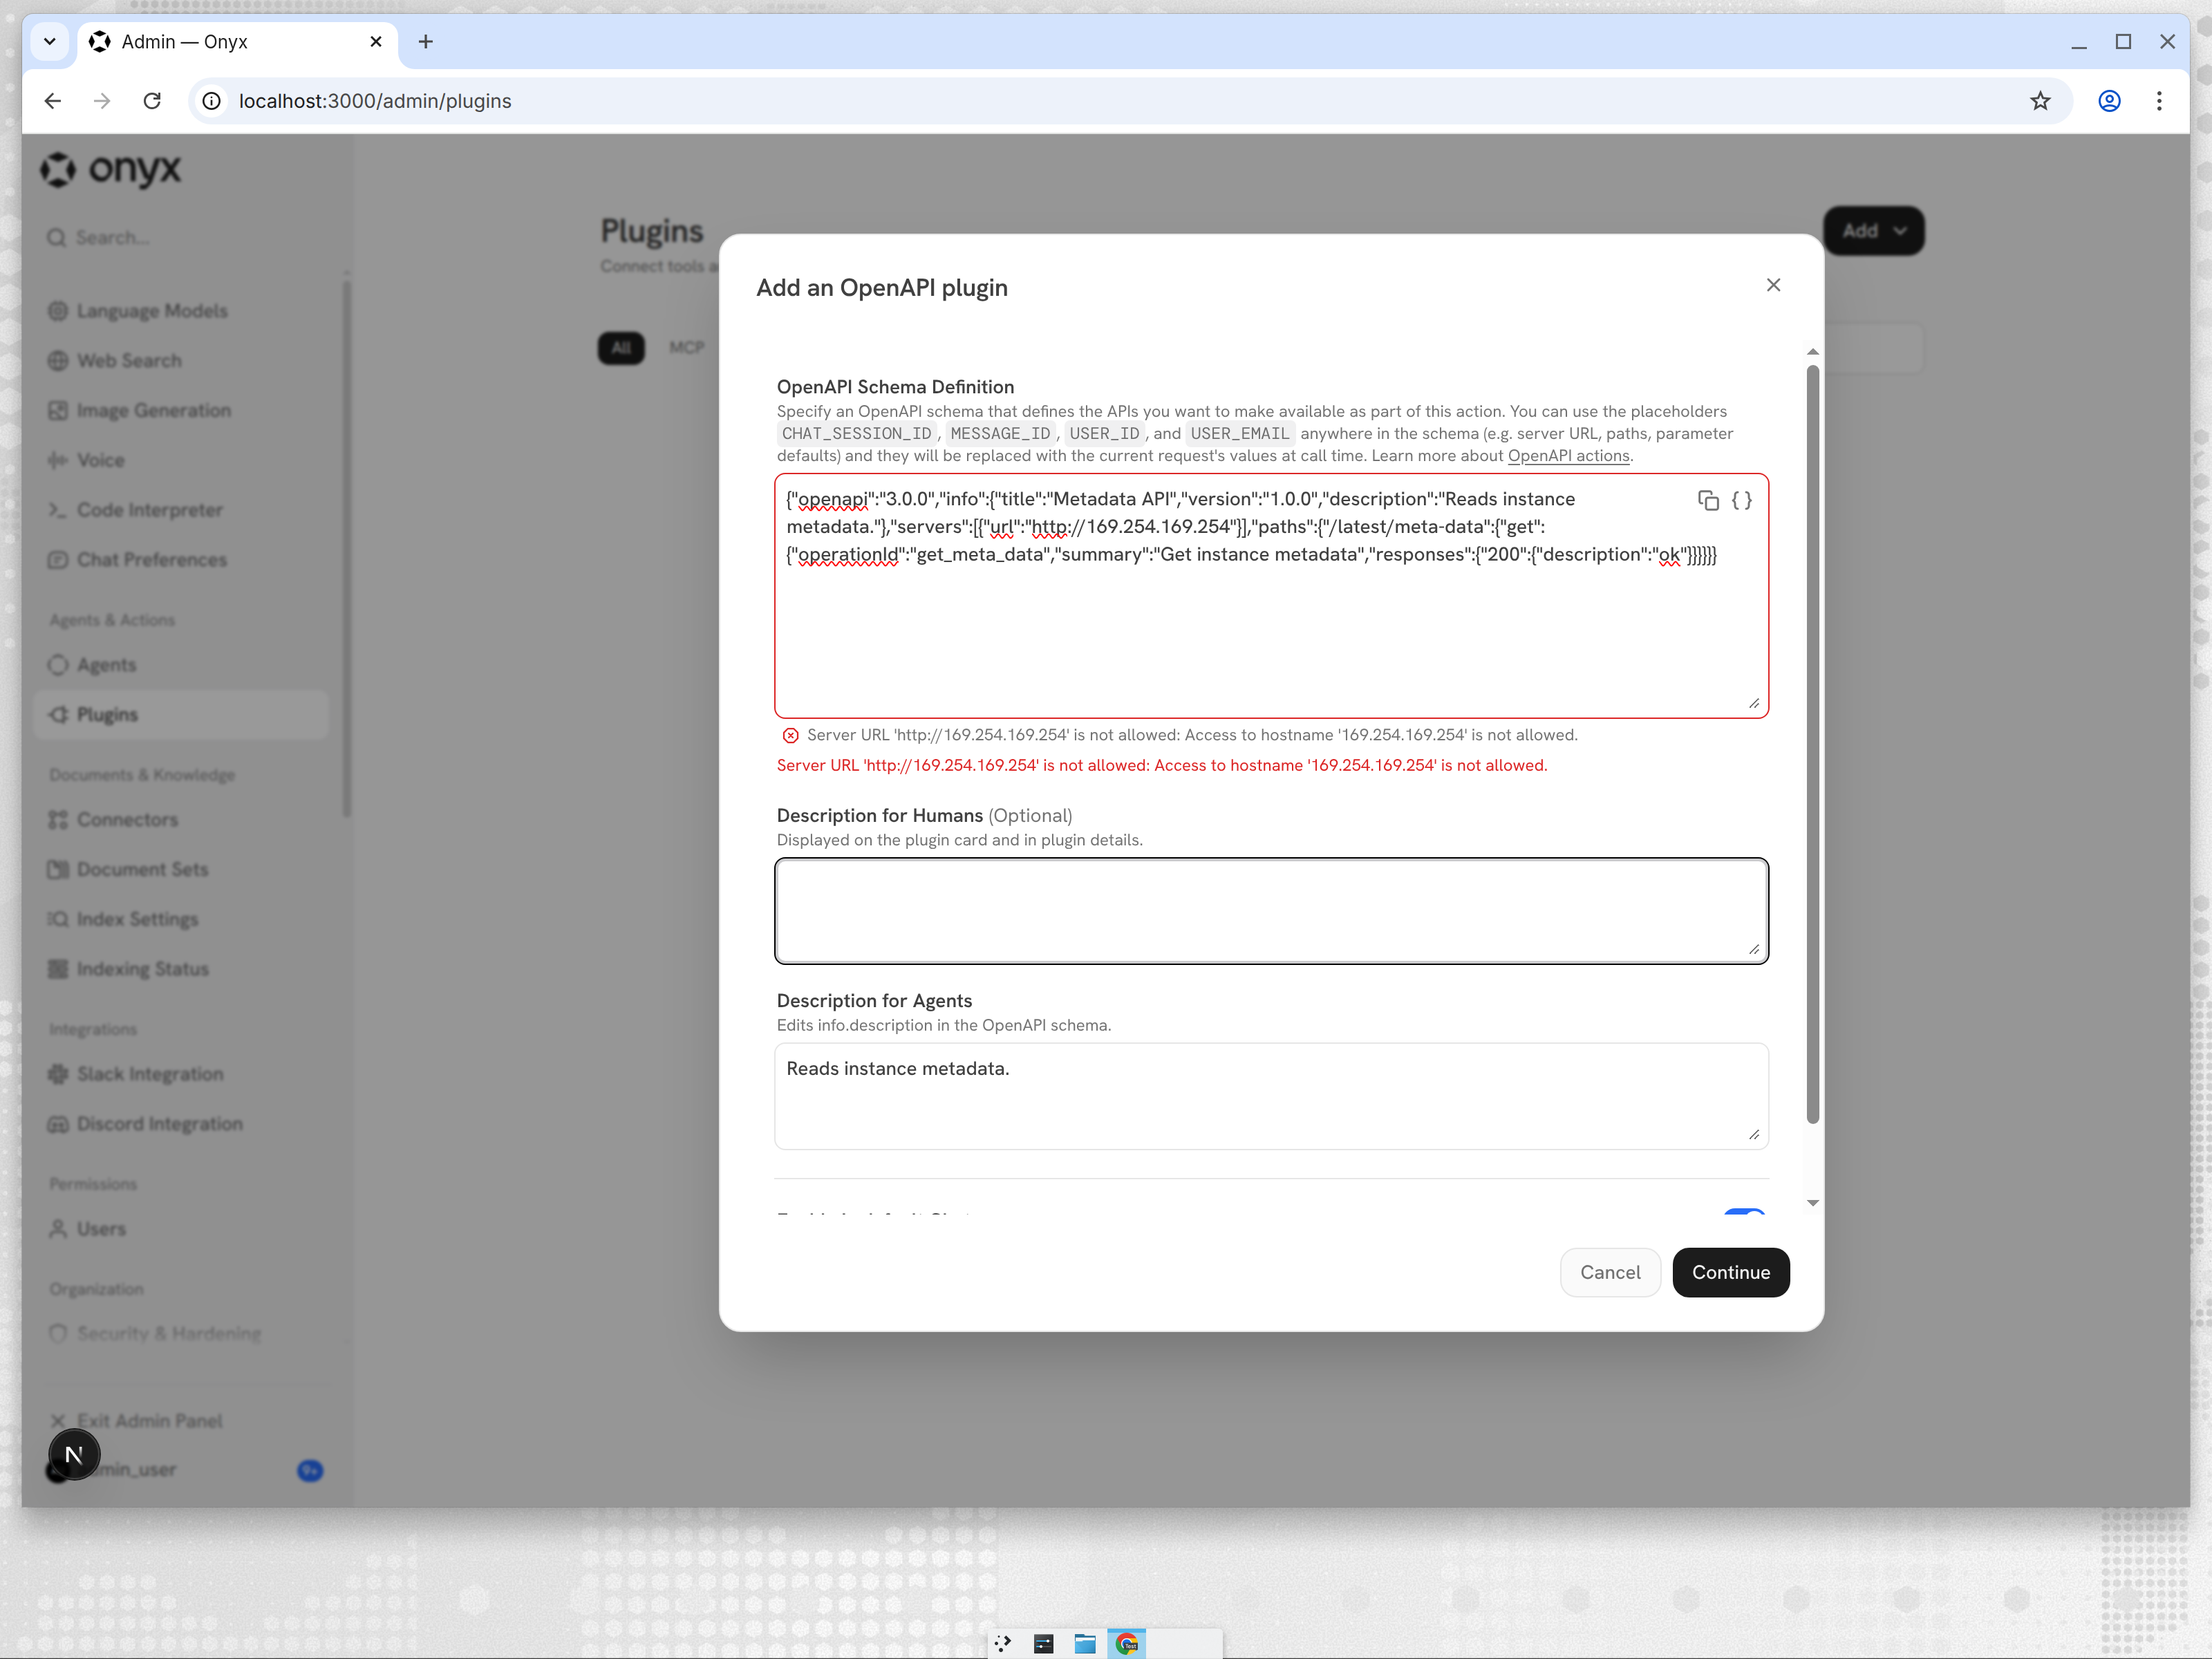Screen dimensions: 2212x1659
Task: Open the OpenAPI actions link
Action: pos(1568,456)
